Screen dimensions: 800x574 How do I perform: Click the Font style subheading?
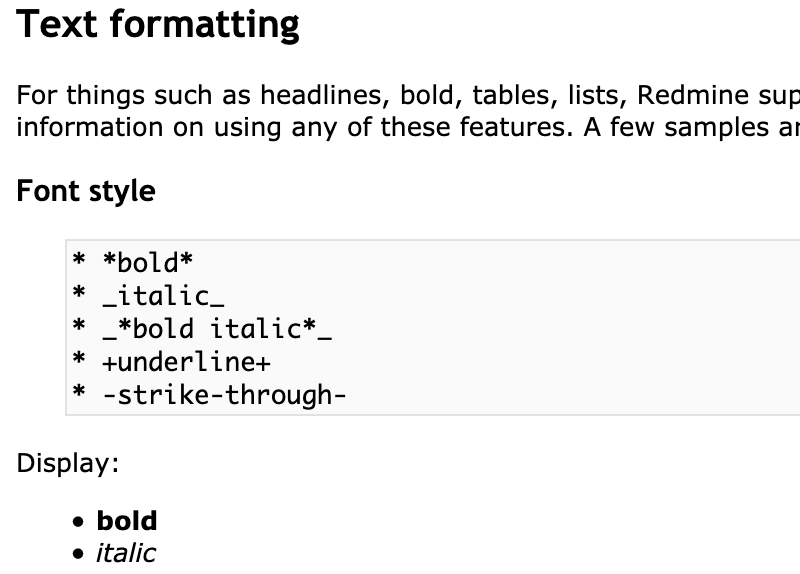point(86,191)
